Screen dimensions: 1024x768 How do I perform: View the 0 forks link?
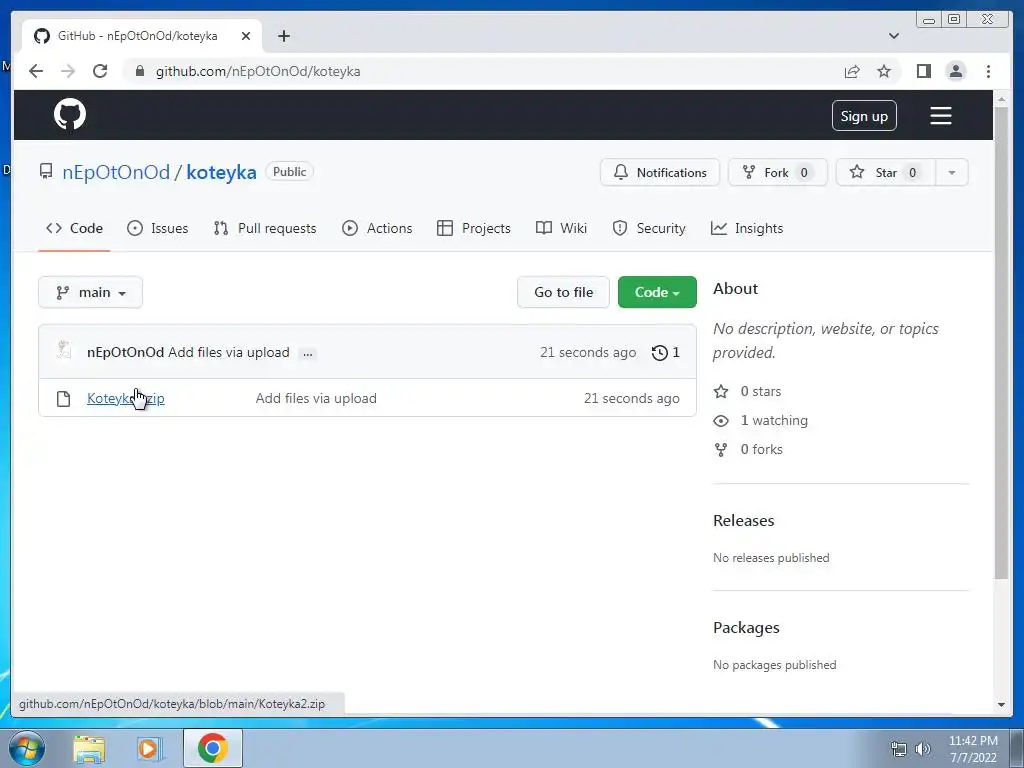pos(748,449)
